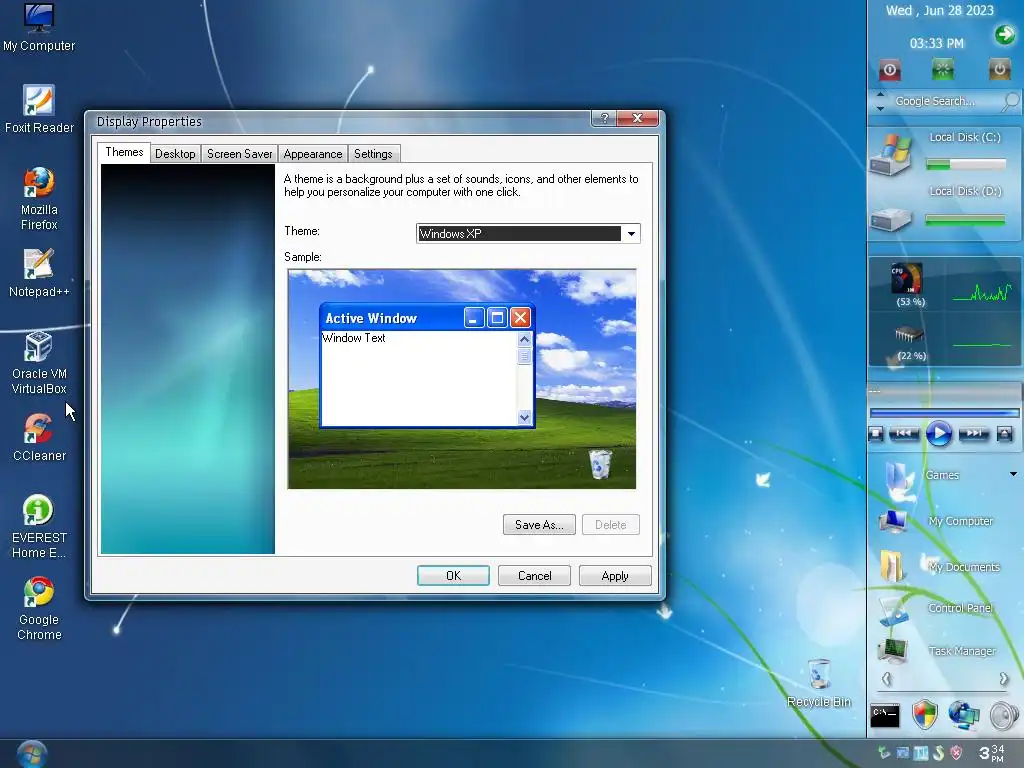1024x768 pixels.
Task: Click the Local Disk (D:) usage bar
Action: coord(965,221)
